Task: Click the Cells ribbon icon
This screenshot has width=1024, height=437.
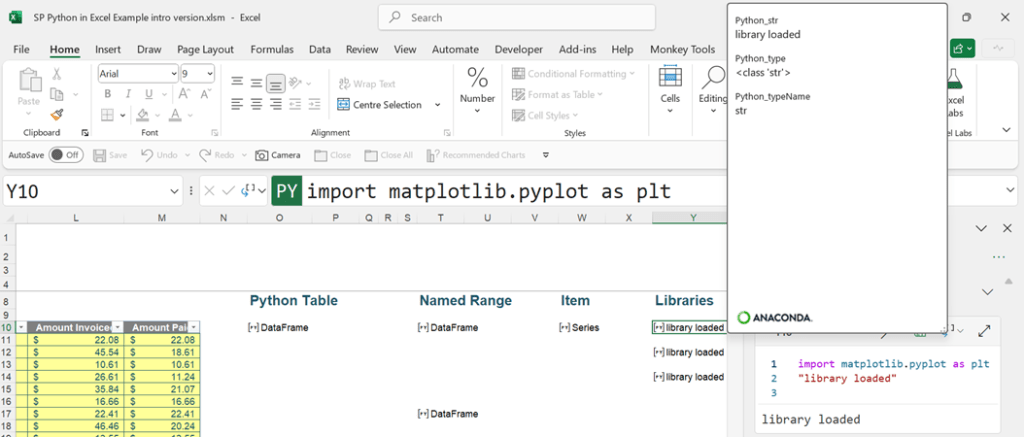Action: tap(670, 85)
